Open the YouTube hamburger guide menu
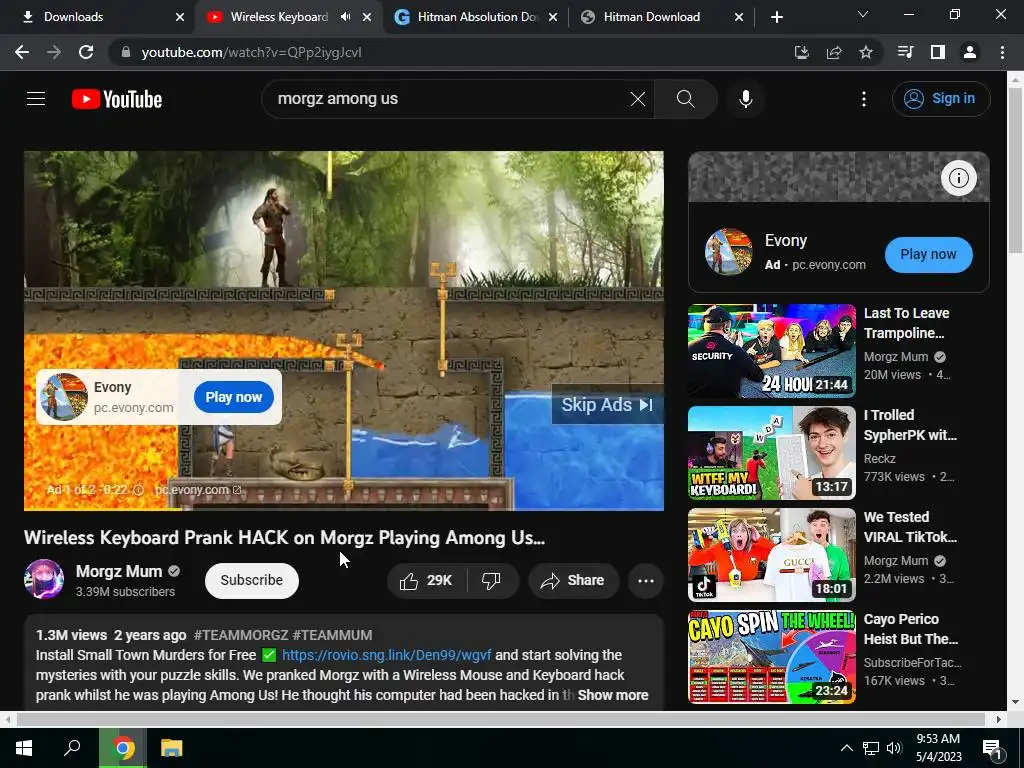The image size is (1024, 768). pyautogui.click(x=36, y=99)
